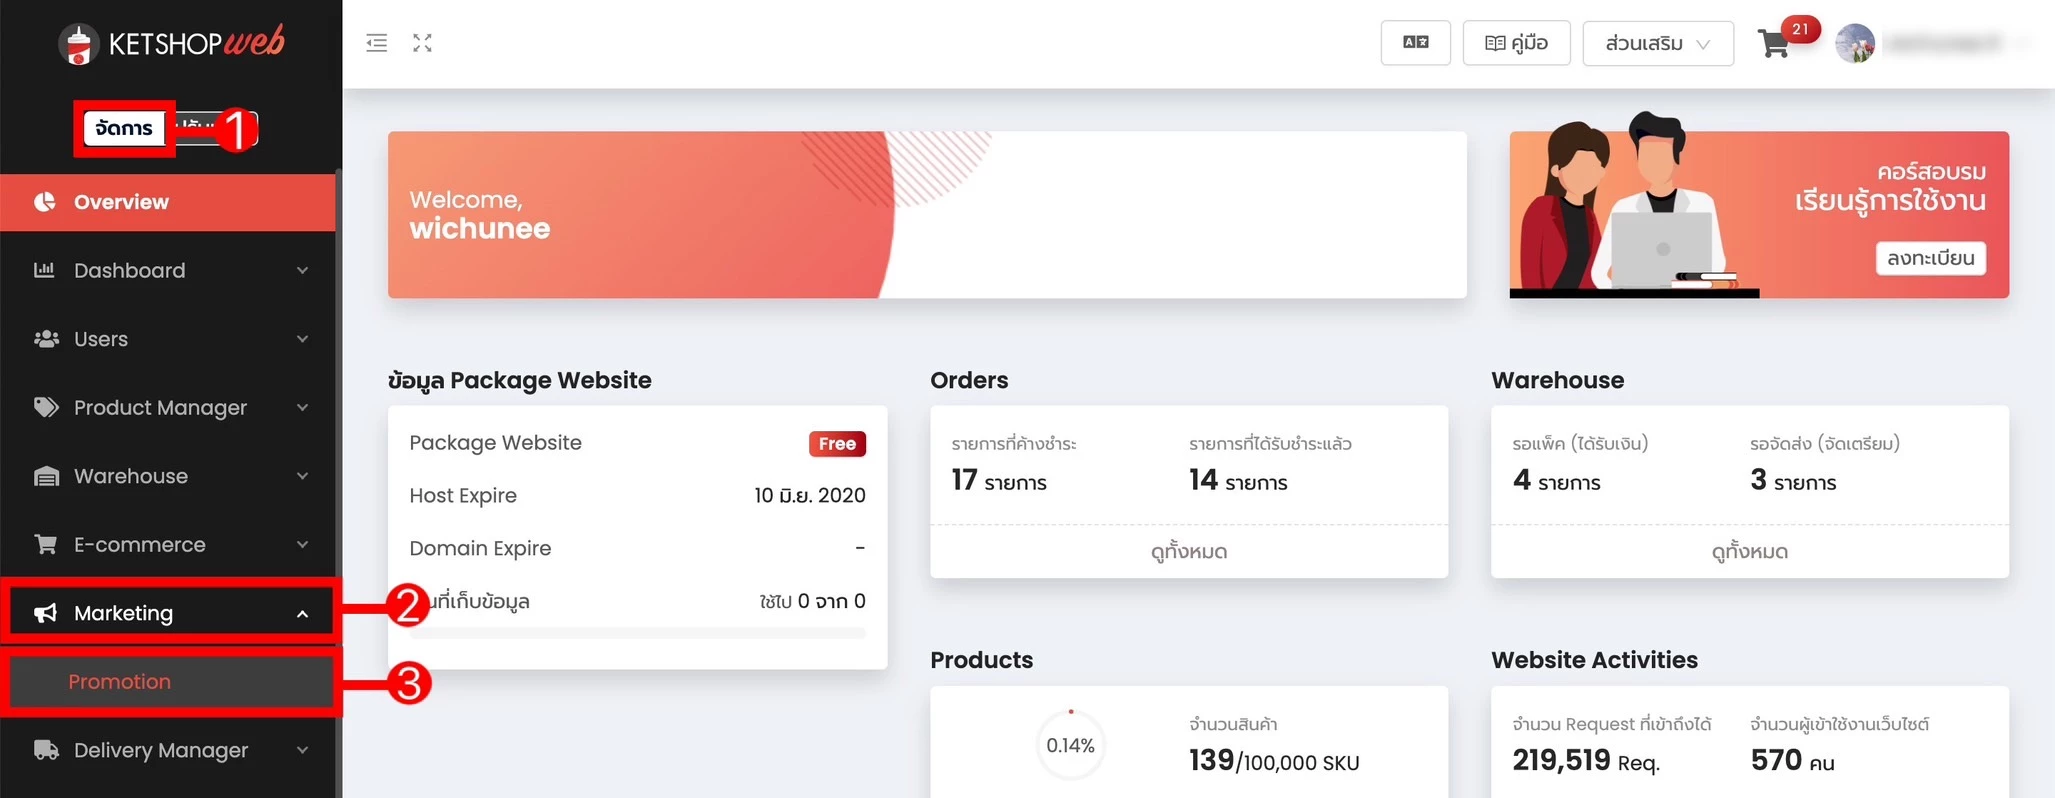Expand the Dashboard menu chevron
The height and width of the screenshot is (798, 2055).
(x=302, y=271)
